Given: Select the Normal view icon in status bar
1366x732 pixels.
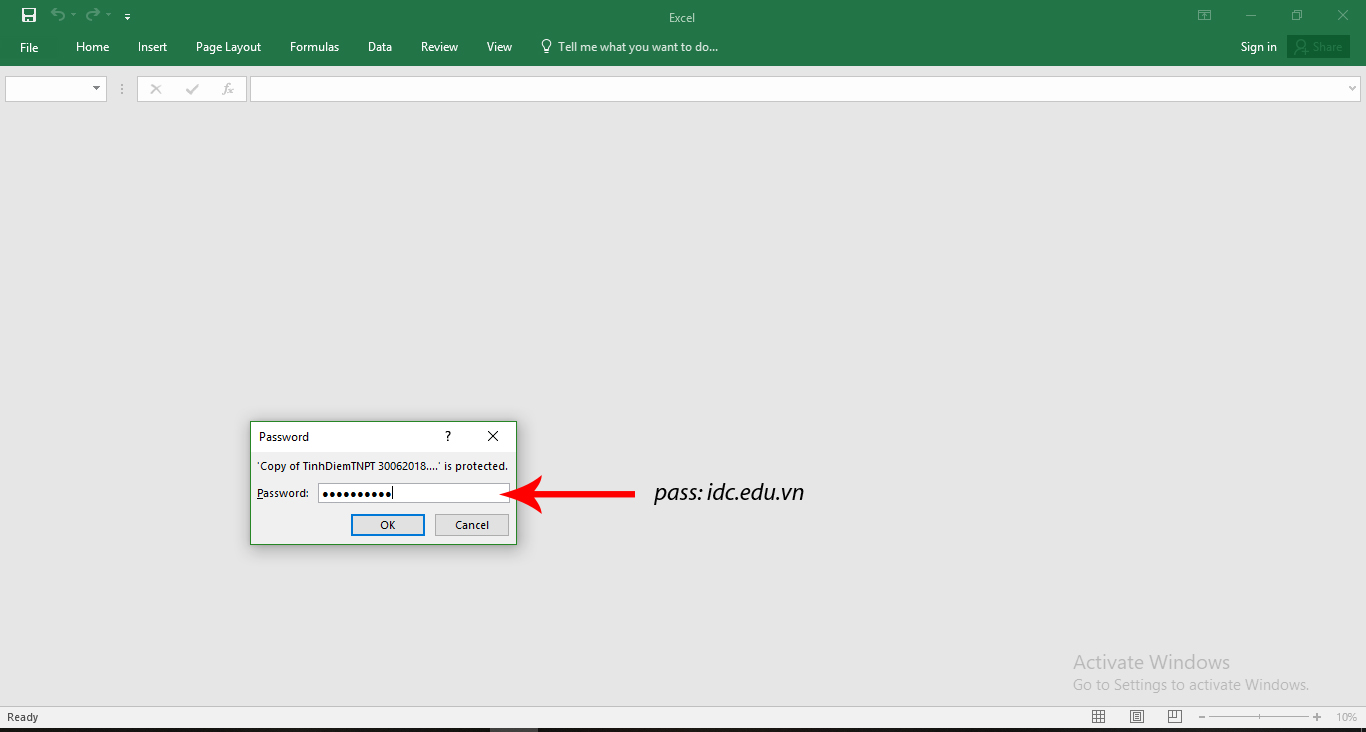Looking at the screenshot, I should pos(1098,717).
